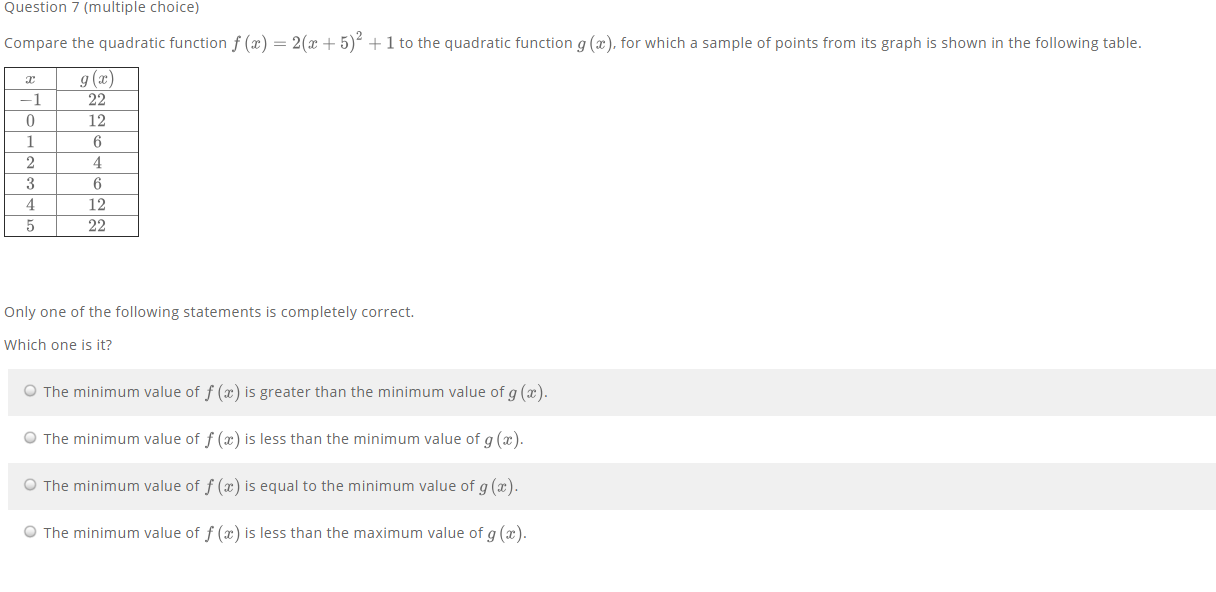Select the first answer option radio button
Screen dimensions: 1216x592
click(30, 391)
